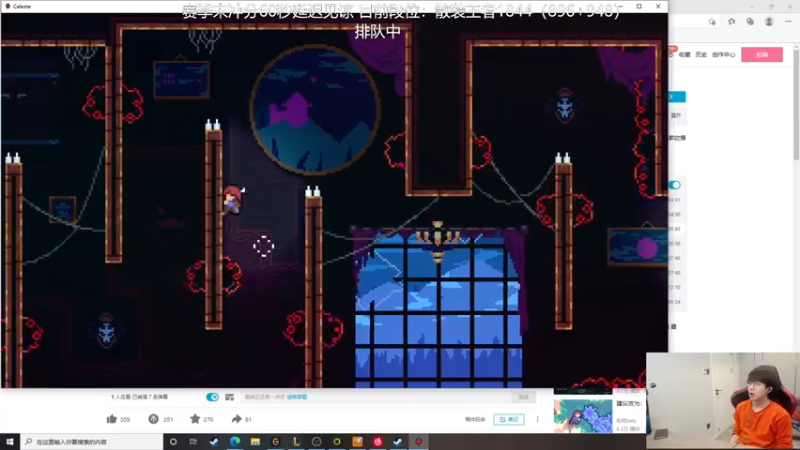Close the Celeste game window
Image resolution: width=800 pixels, height=450 pixels.
pyautogui.click(x=658, y=6)
